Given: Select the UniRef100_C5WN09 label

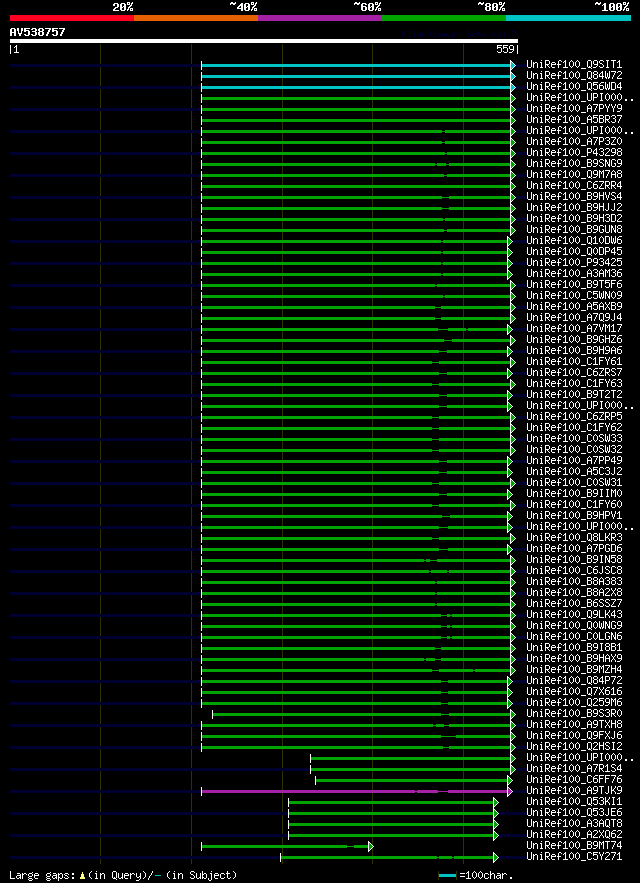Looking at the screenshot, I should (x=574, y=296).
